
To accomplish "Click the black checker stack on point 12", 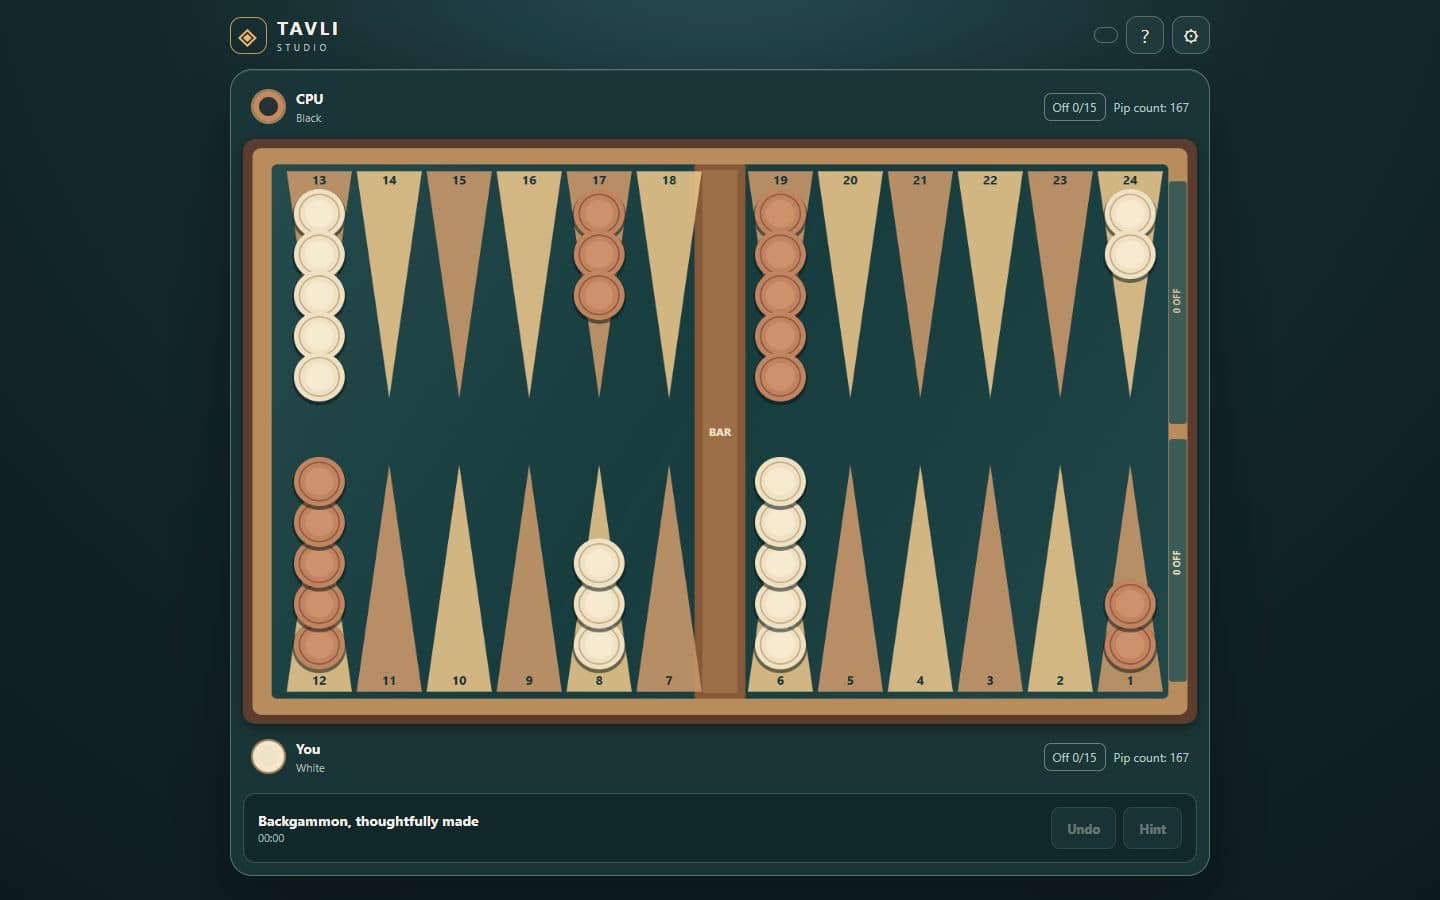I will click(x=319, y=563).
